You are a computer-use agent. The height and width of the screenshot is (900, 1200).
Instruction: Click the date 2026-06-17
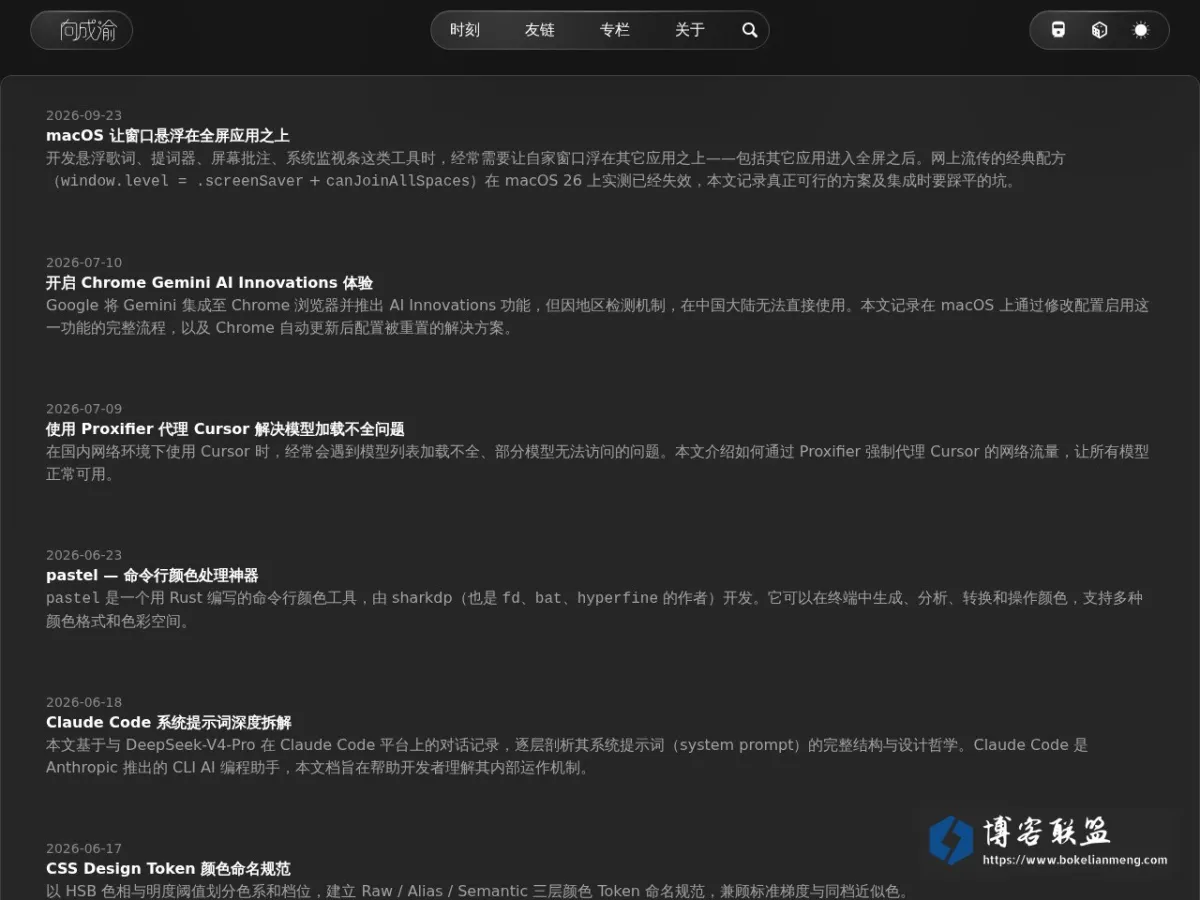click(84, 848)
